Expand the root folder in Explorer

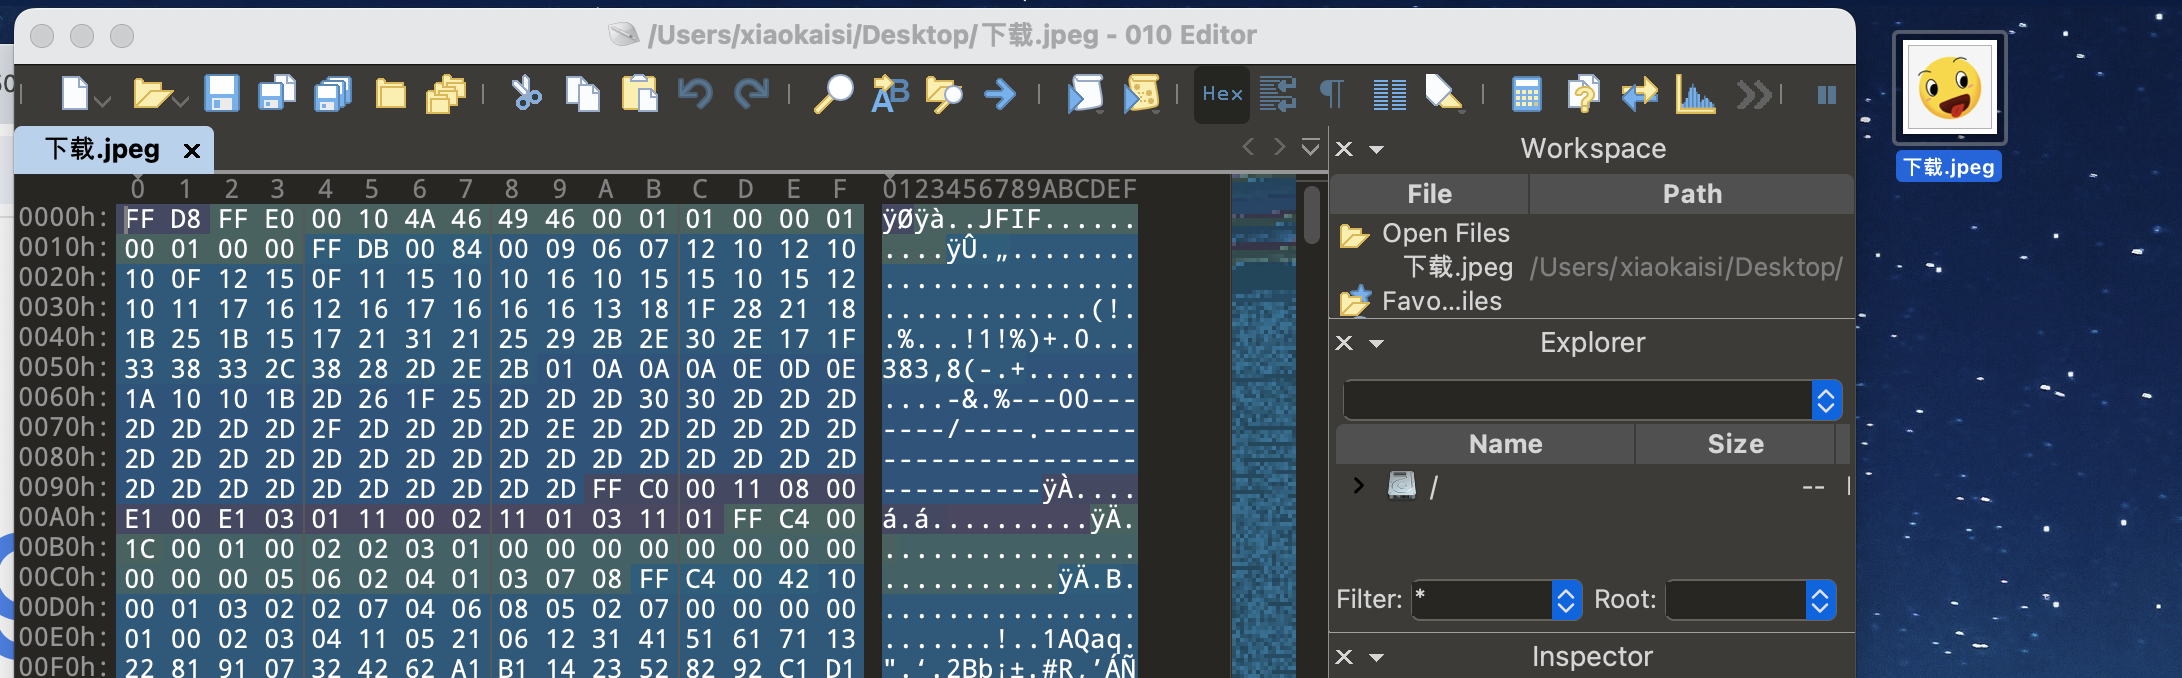[x=1358, y=486]
